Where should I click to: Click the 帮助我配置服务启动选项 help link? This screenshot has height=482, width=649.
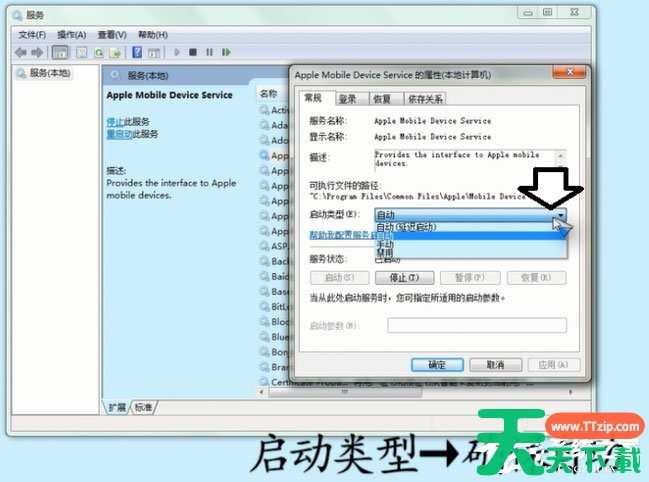click(342, 235)
